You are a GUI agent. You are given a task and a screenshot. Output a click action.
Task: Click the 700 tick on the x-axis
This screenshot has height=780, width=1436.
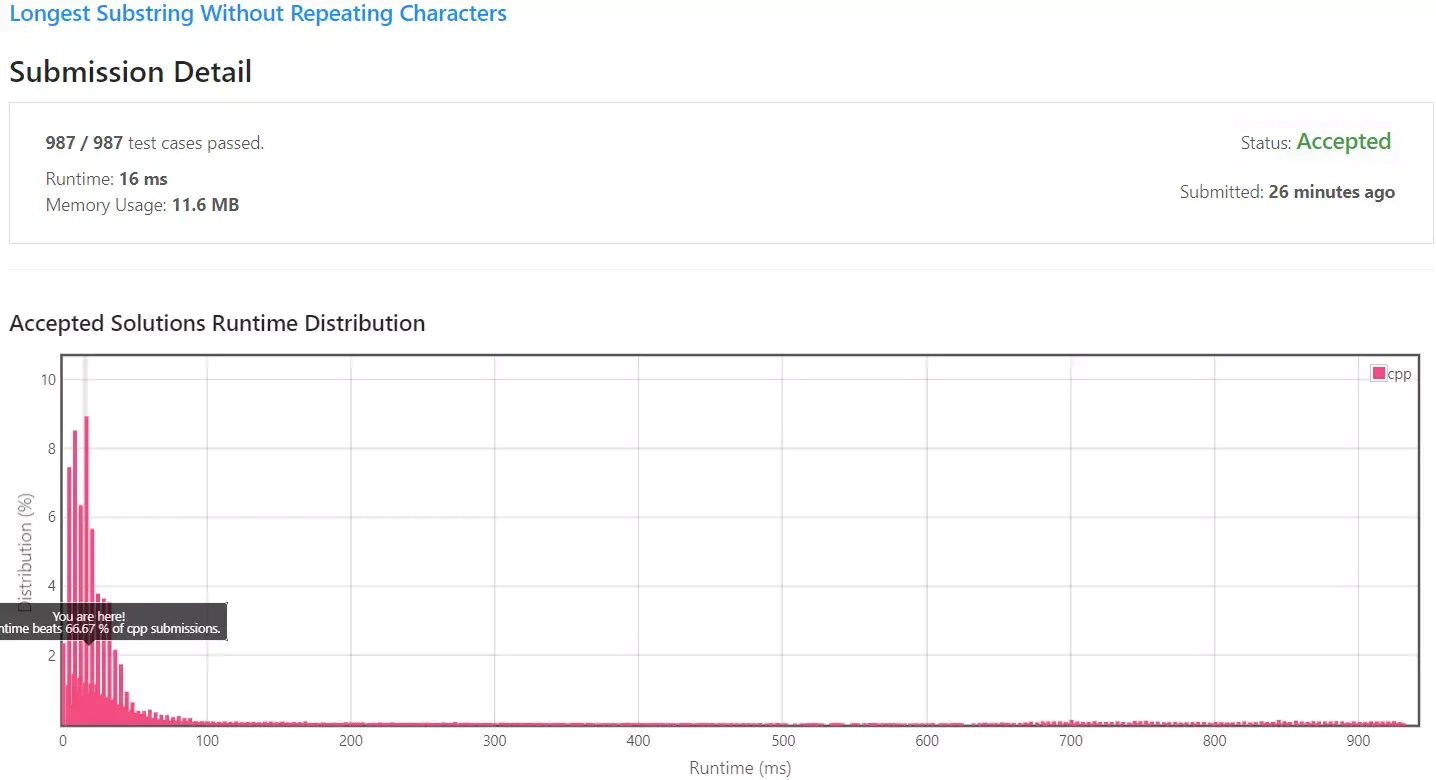tap(1071, 741)
